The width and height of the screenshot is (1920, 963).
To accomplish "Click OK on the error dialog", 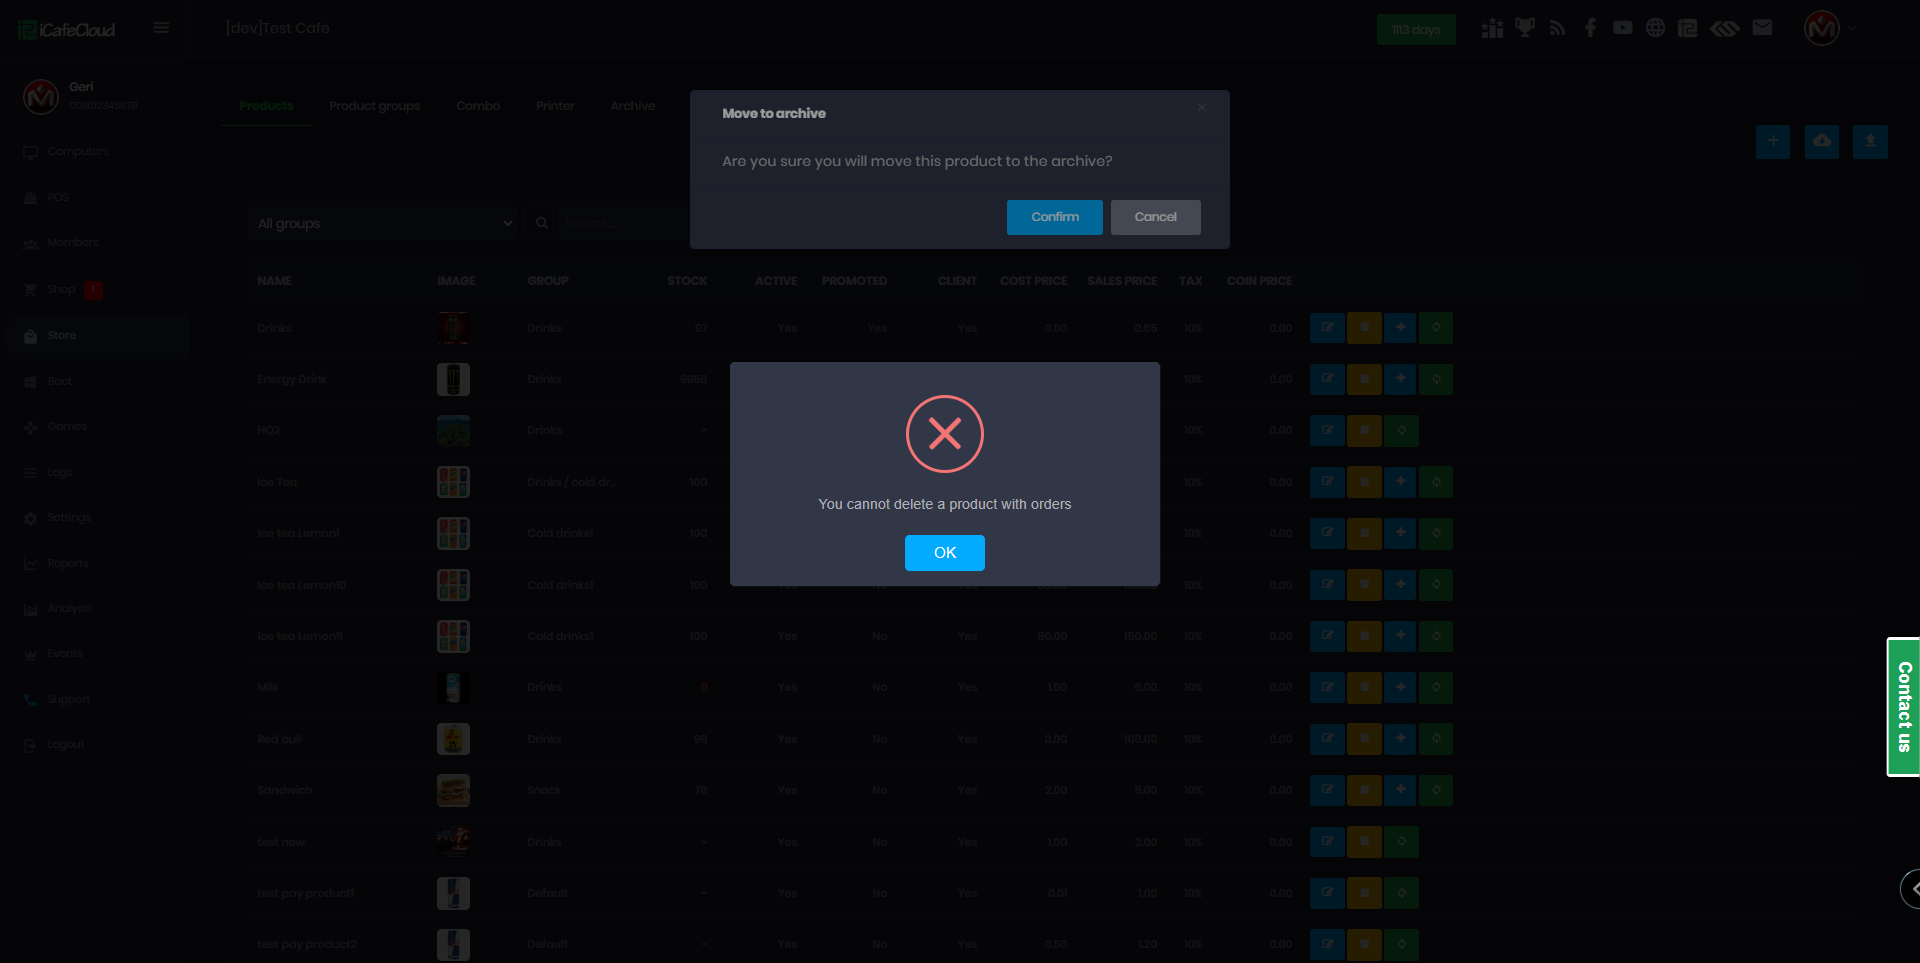I will click(x=944, y=553).
